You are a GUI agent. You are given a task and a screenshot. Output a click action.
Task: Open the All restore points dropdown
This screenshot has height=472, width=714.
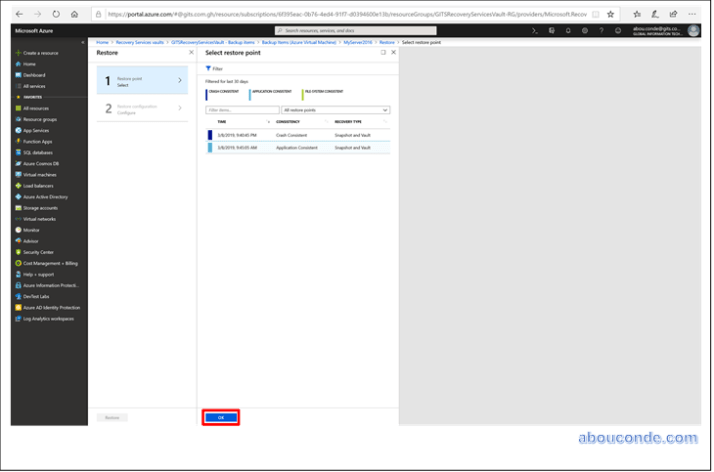pyautogui.click(x=335, y=109)
